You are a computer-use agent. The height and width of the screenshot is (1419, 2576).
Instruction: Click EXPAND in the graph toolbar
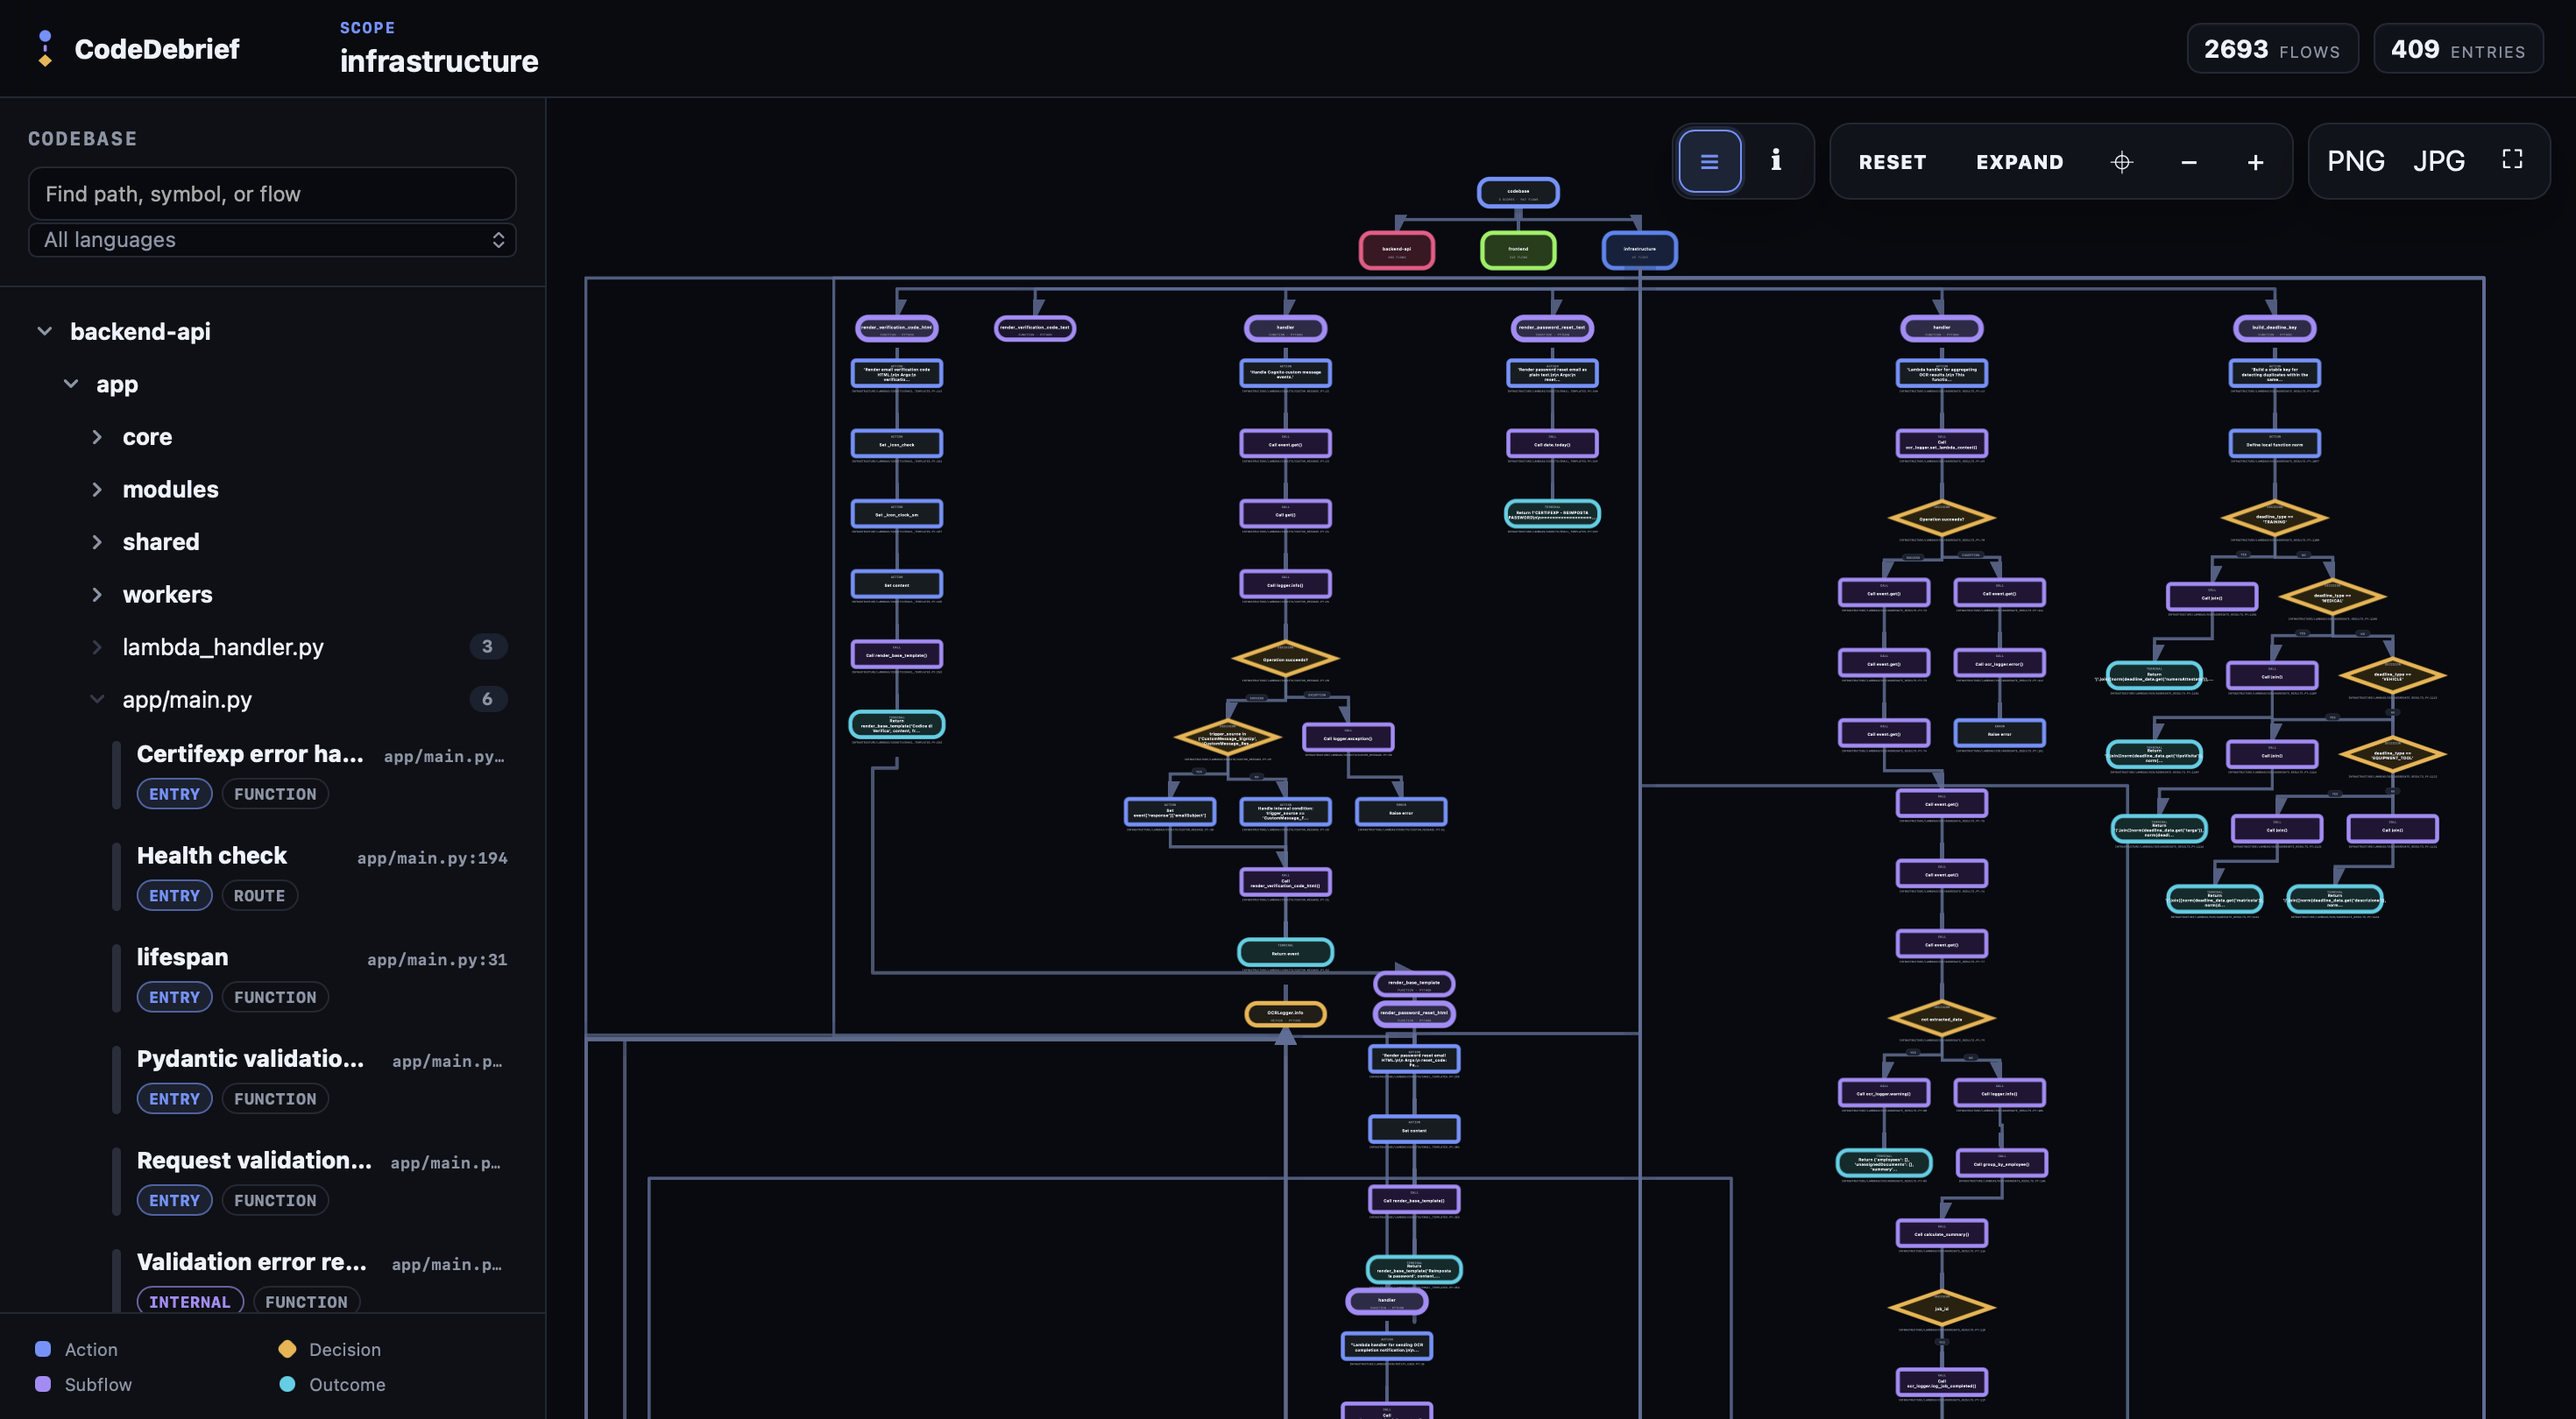click(2019, 162)
